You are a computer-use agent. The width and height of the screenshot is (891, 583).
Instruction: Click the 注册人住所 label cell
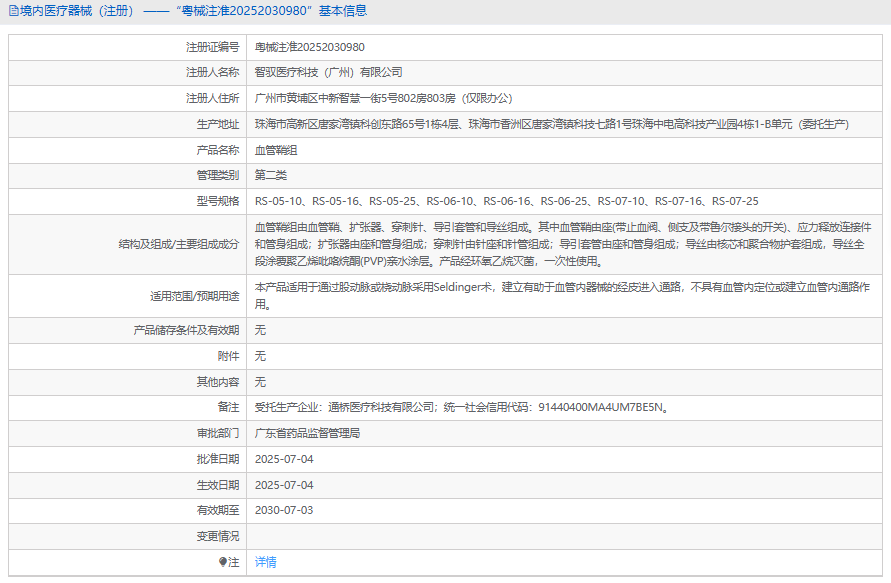coord(127,98)
